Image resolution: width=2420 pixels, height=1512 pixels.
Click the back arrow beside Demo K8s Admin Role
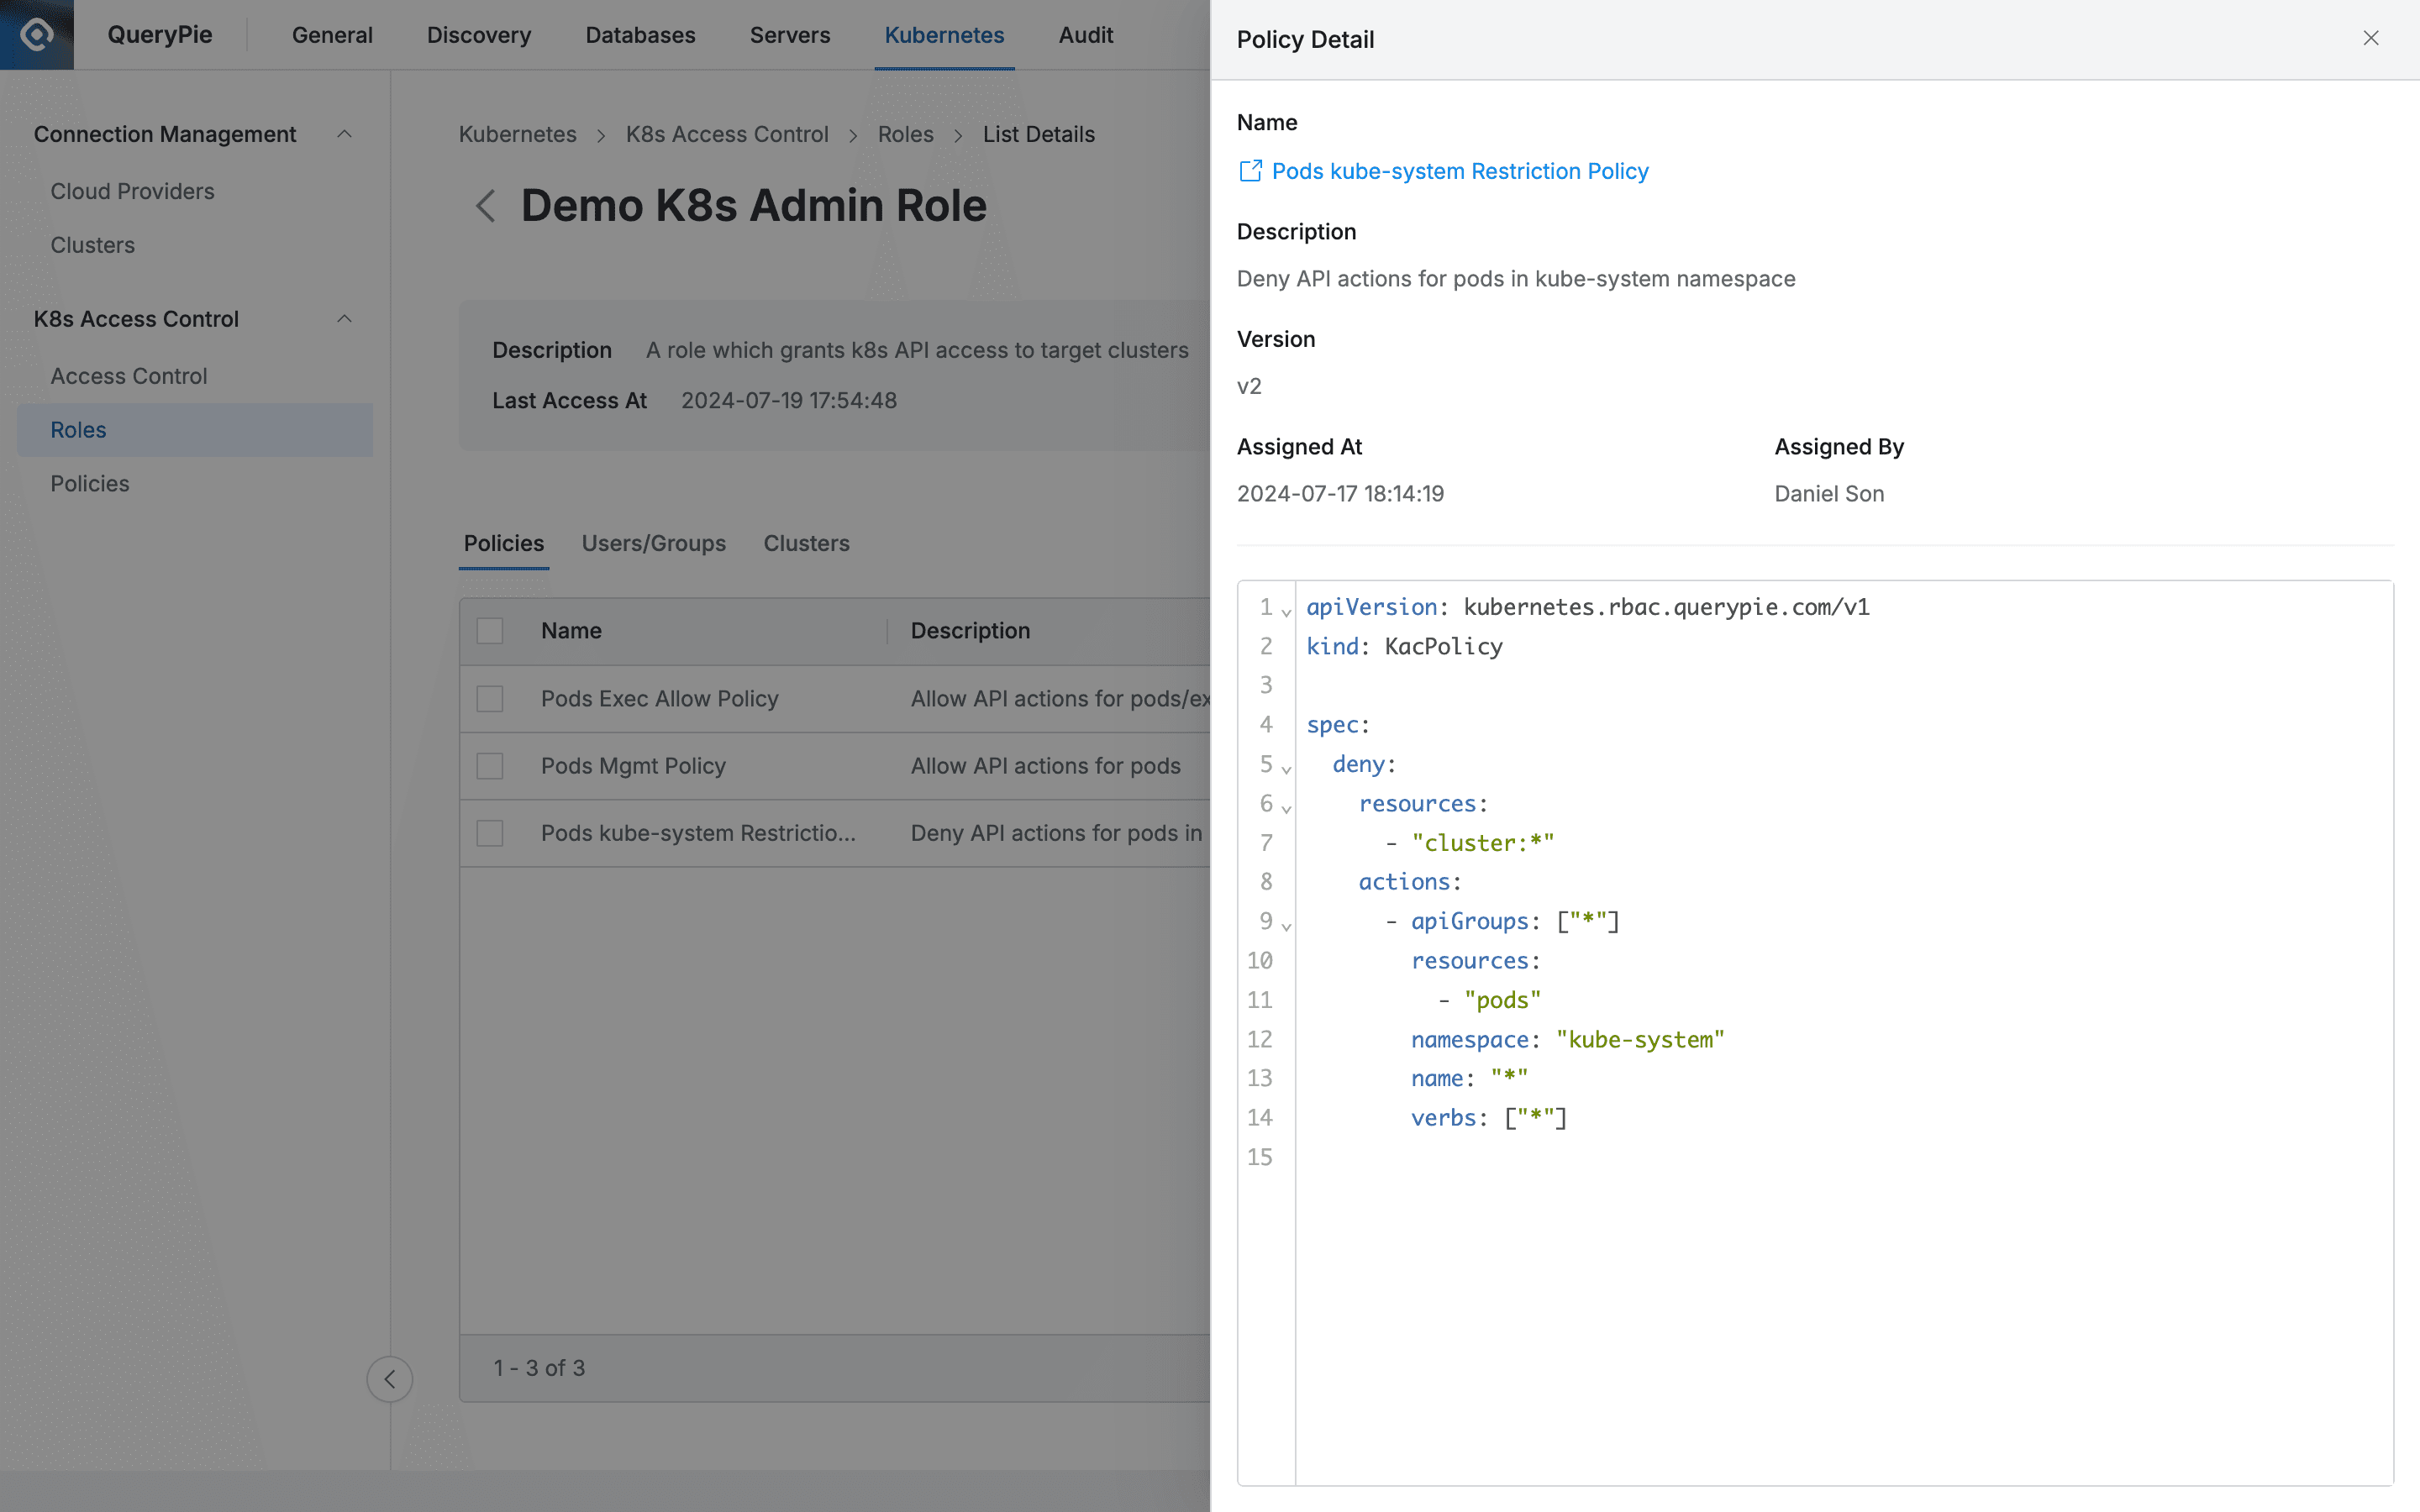tap(486, 206)
